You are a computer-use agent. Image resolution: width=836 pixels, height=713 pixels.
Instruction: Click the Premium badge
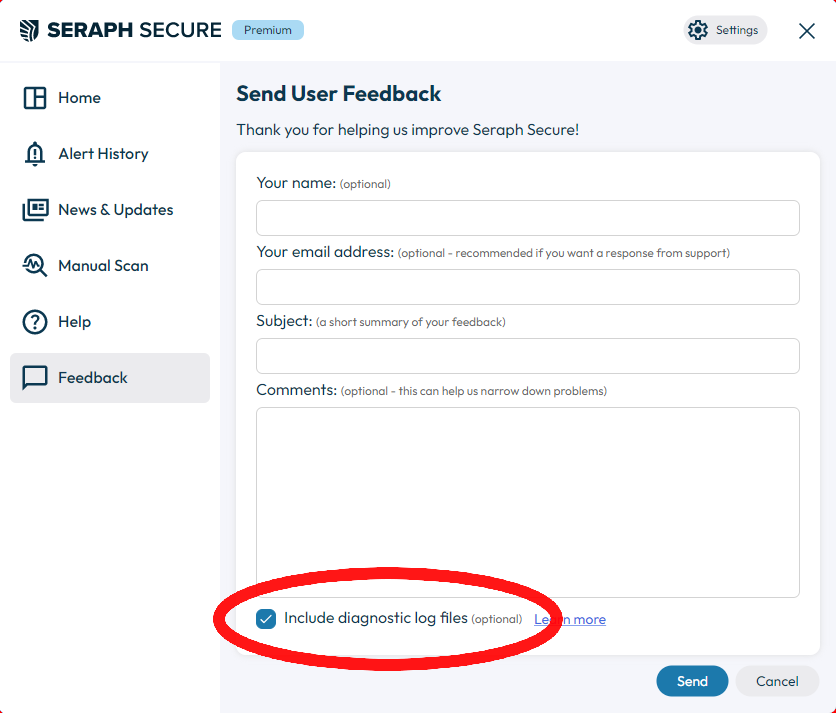267,30
